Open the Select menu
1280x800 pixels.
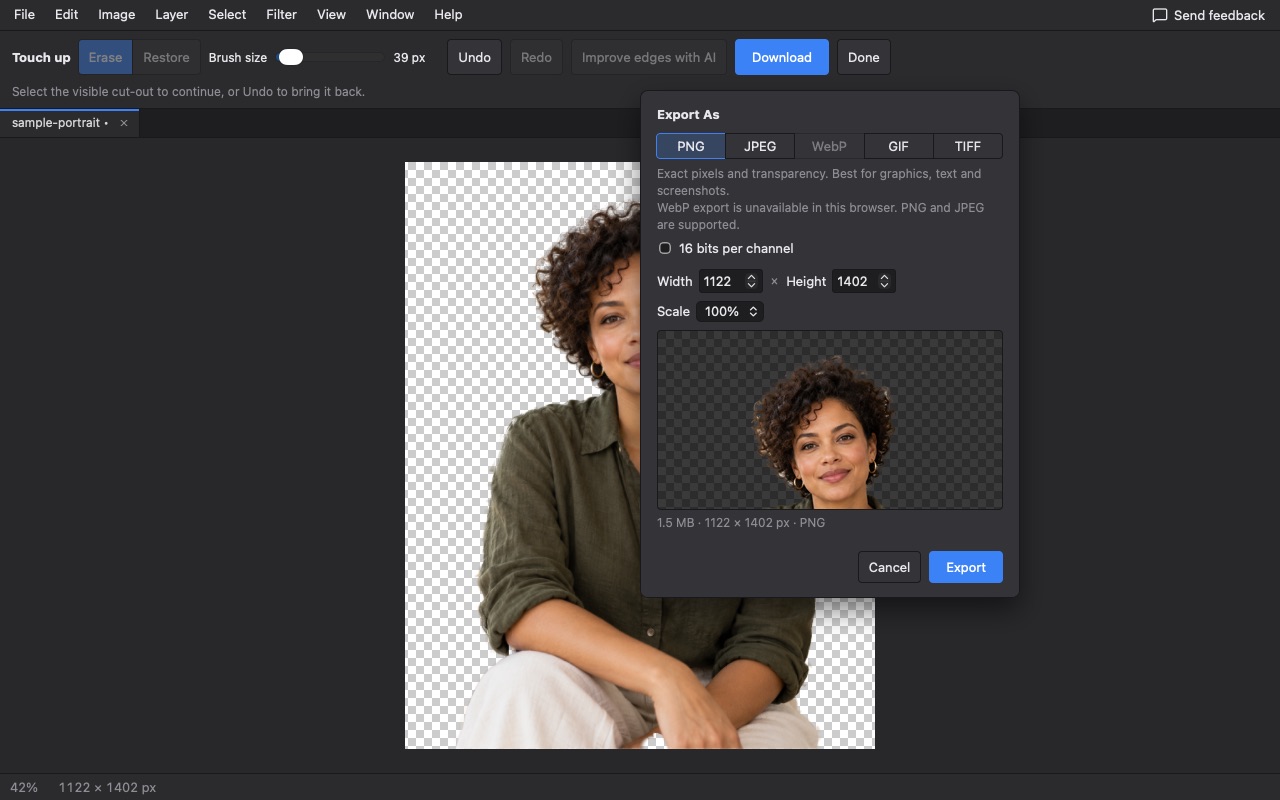[x=227, y=15]
